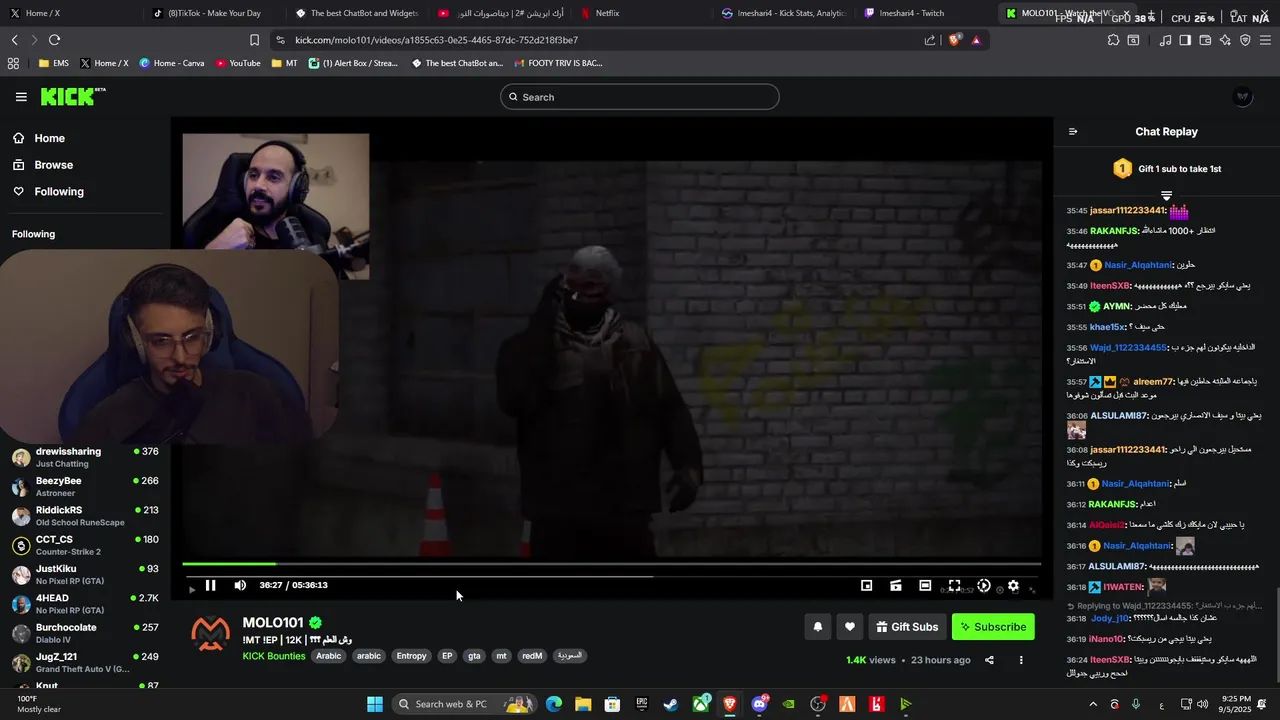Open browser extensions puzzle icon
Viewport: 1280px width, 720px height.
pos(1113,40)
